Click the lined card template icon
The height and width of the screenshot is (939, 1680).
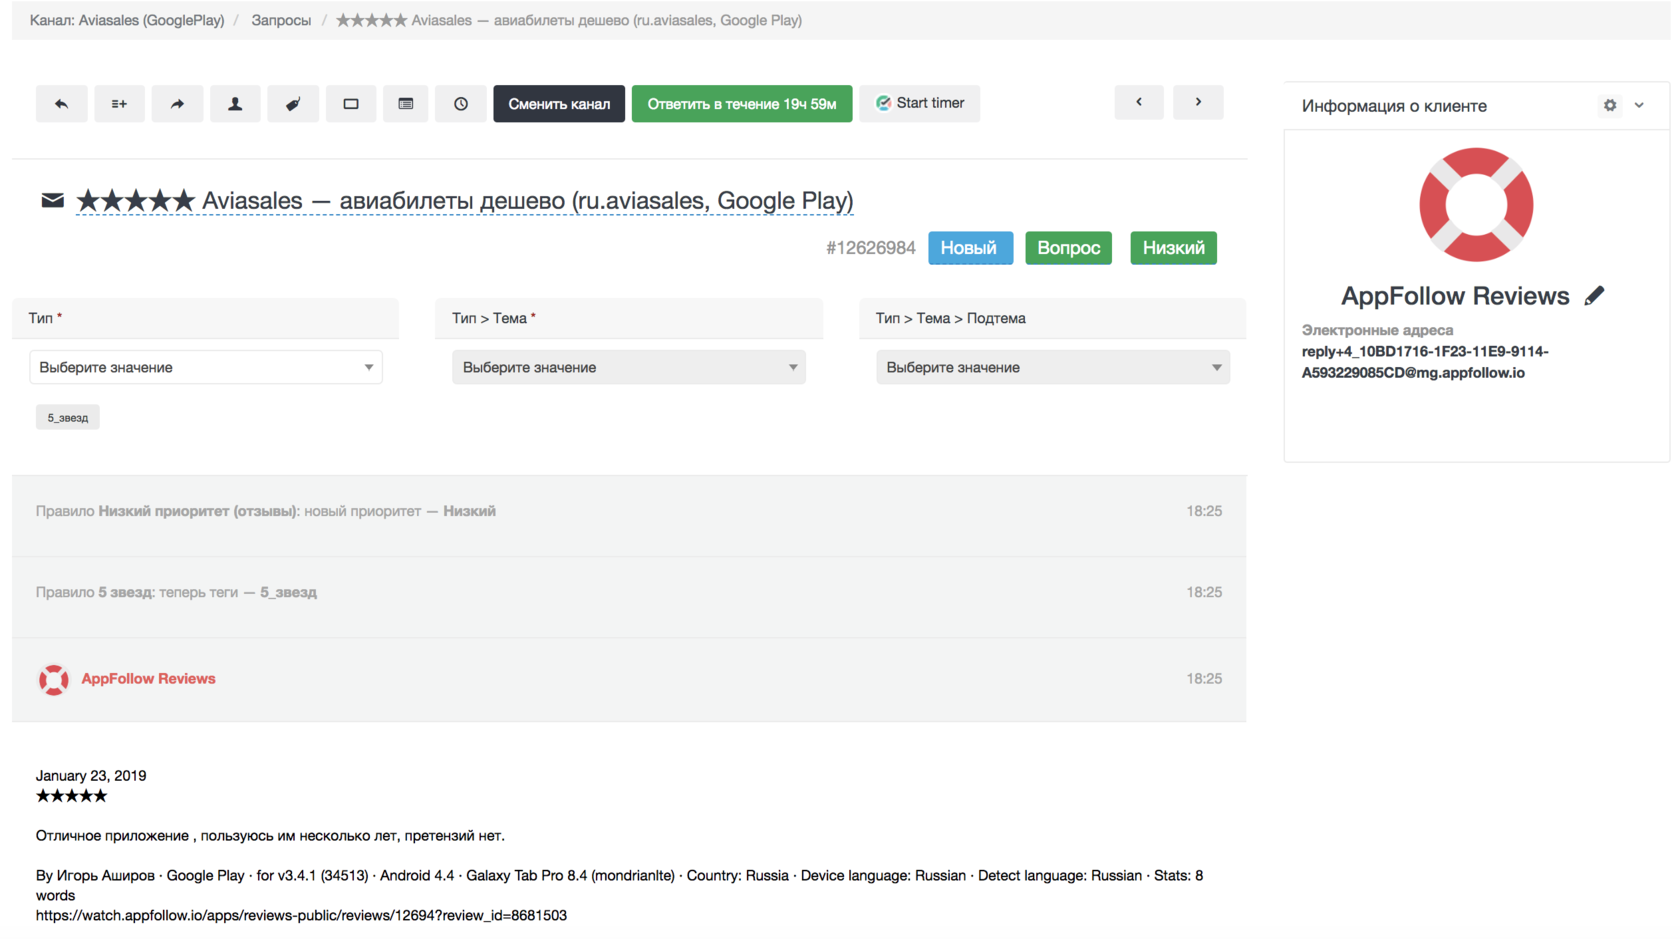406,104
